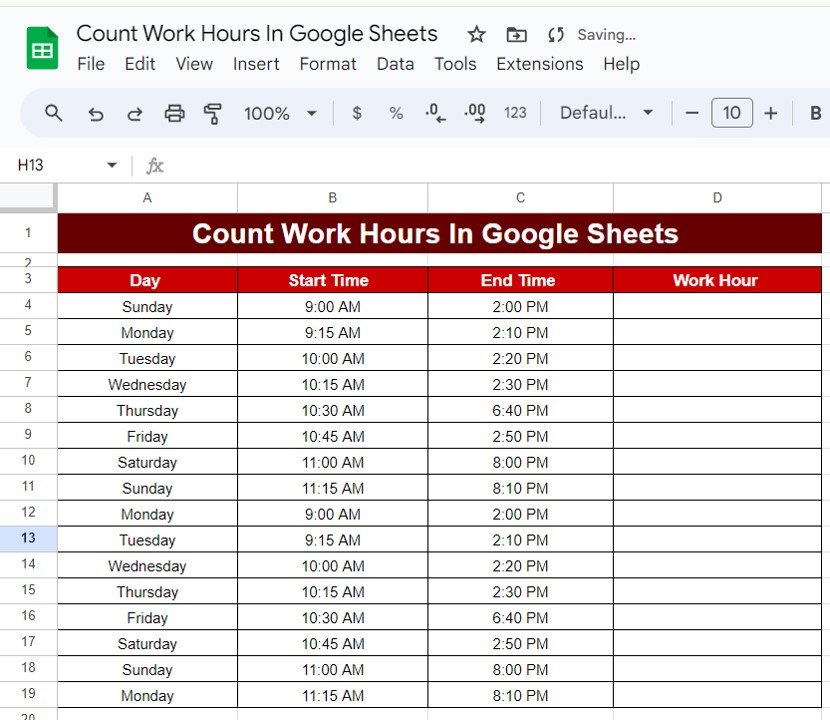Select the Start Time header cell
This screenshot has width=830, height=720.
click(332, 280)
